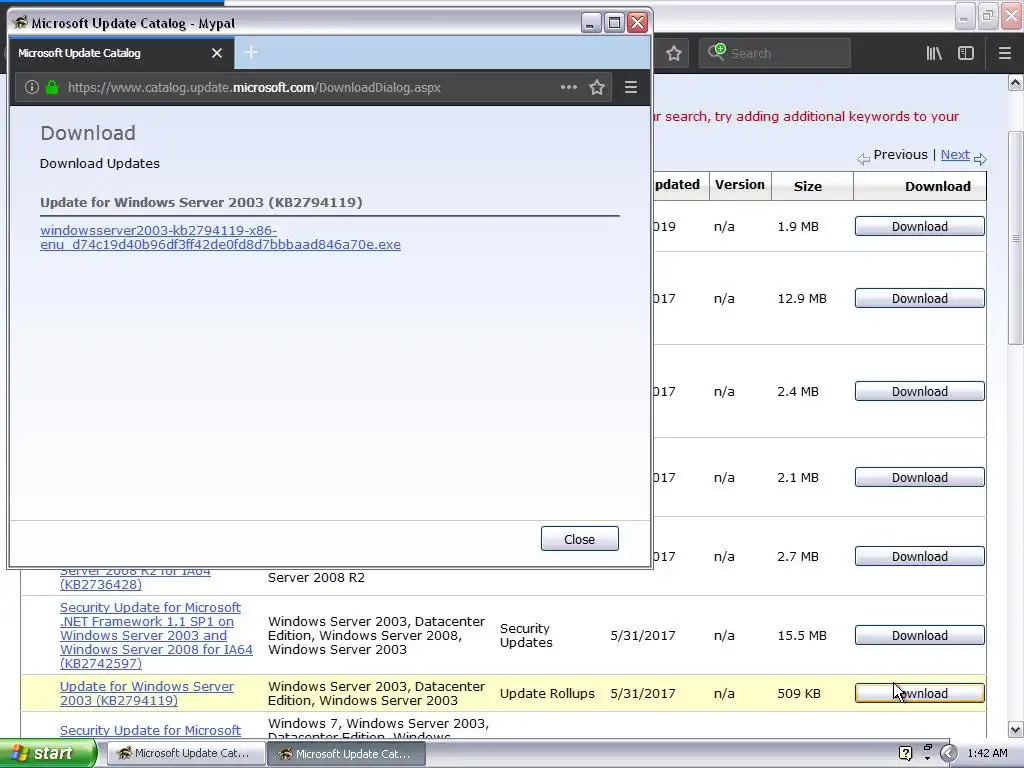Switch to first Microsoft Update Cat taskbar item
Viewport: 1024px width, 768px height.
[184, 754]
